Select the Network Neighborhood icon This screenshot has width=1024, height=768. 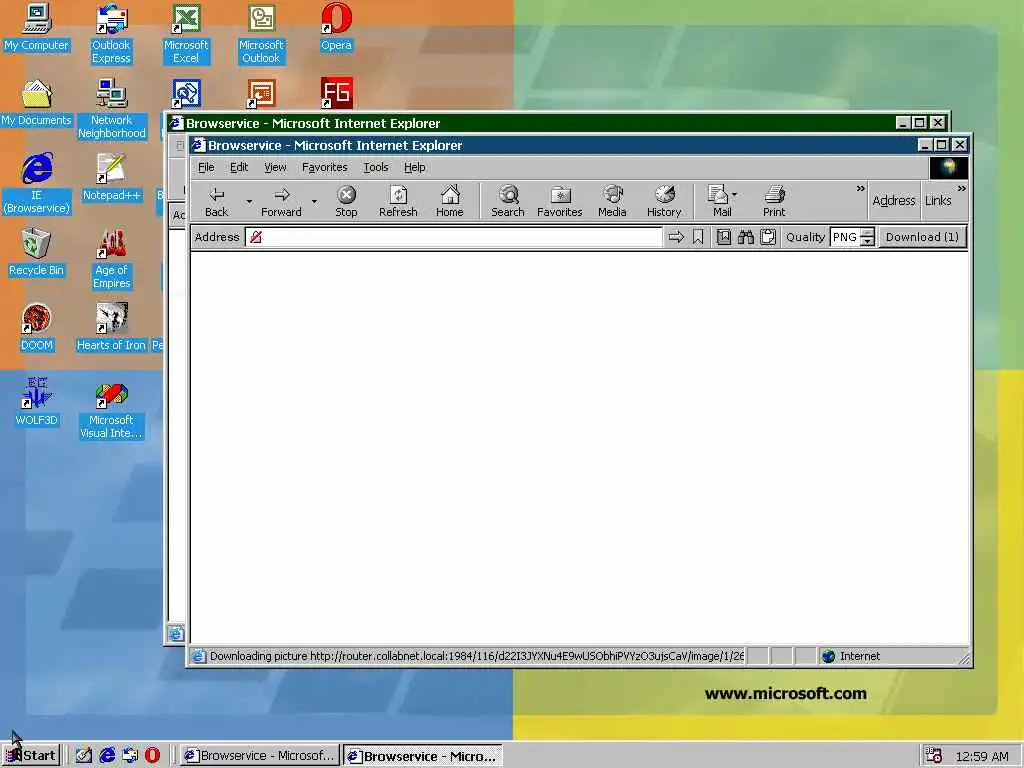click(111, 109)
